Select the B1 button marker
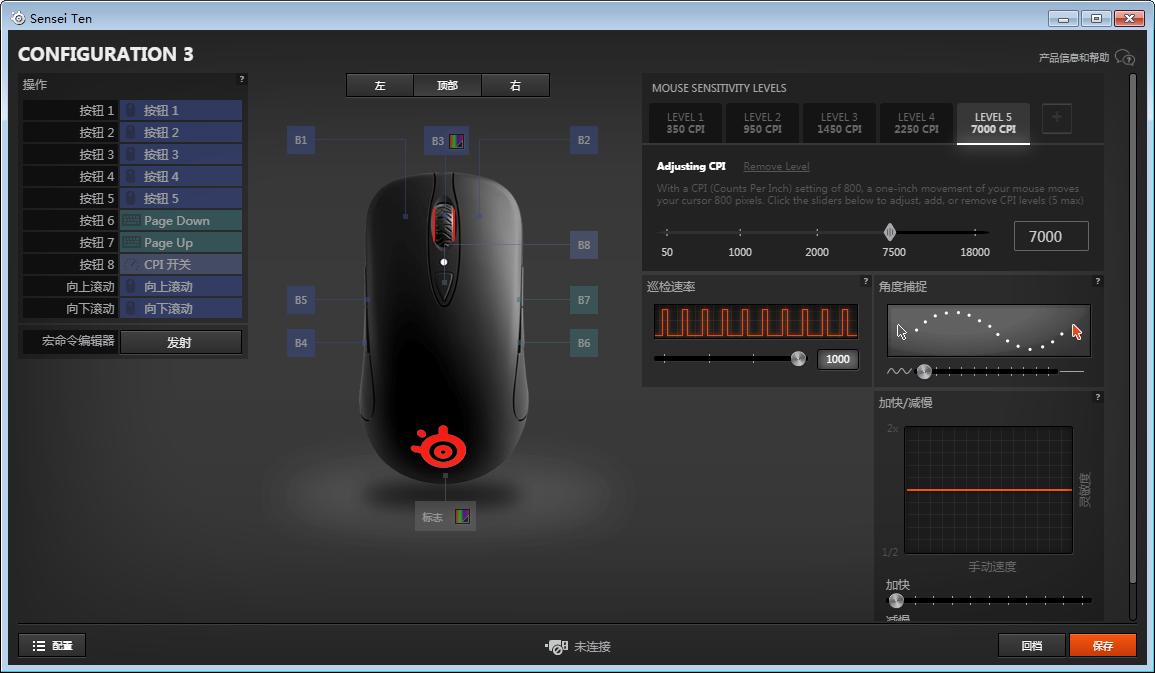Screen dimensions: 1155x673 [x=301, y=140]
